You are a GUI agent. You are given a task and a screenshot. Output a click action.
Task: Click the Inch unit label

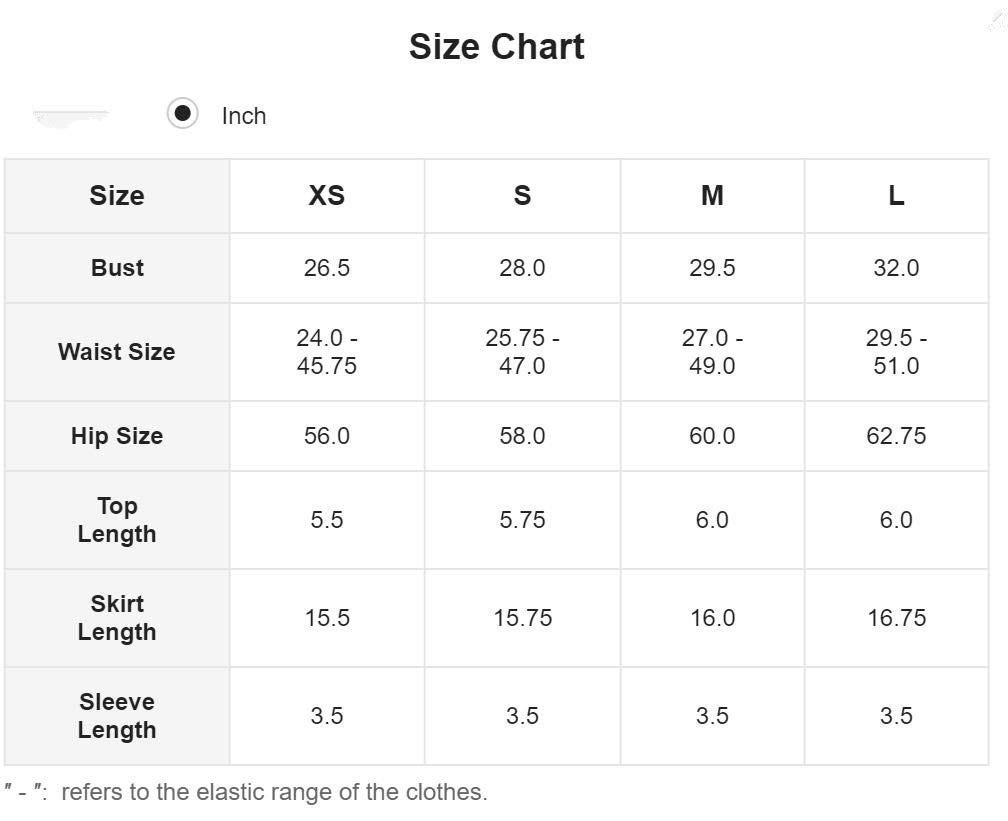243,116
